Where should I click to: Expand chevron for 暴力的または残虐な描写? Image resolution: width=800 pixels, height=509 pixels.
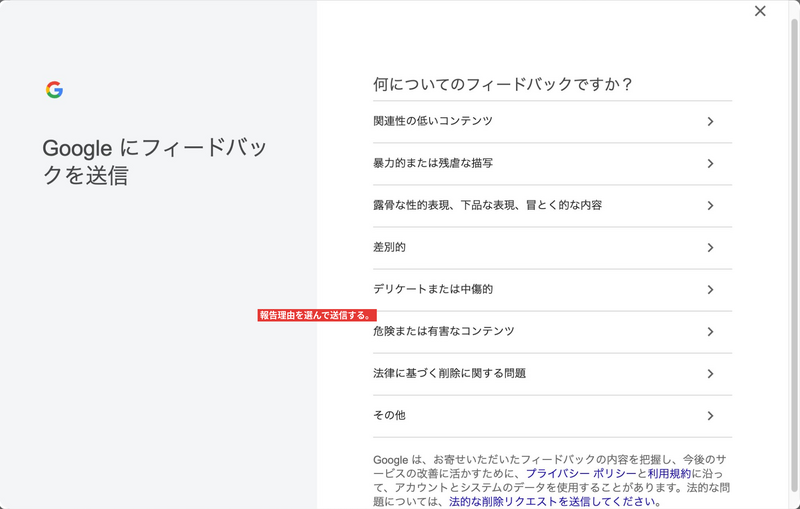tap(710, 164)
